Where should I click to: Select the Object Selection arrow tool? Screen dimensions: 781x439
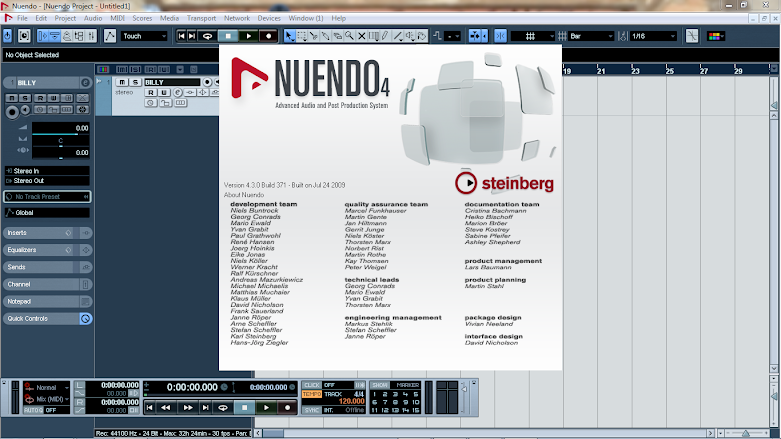[x=289, y=36]
